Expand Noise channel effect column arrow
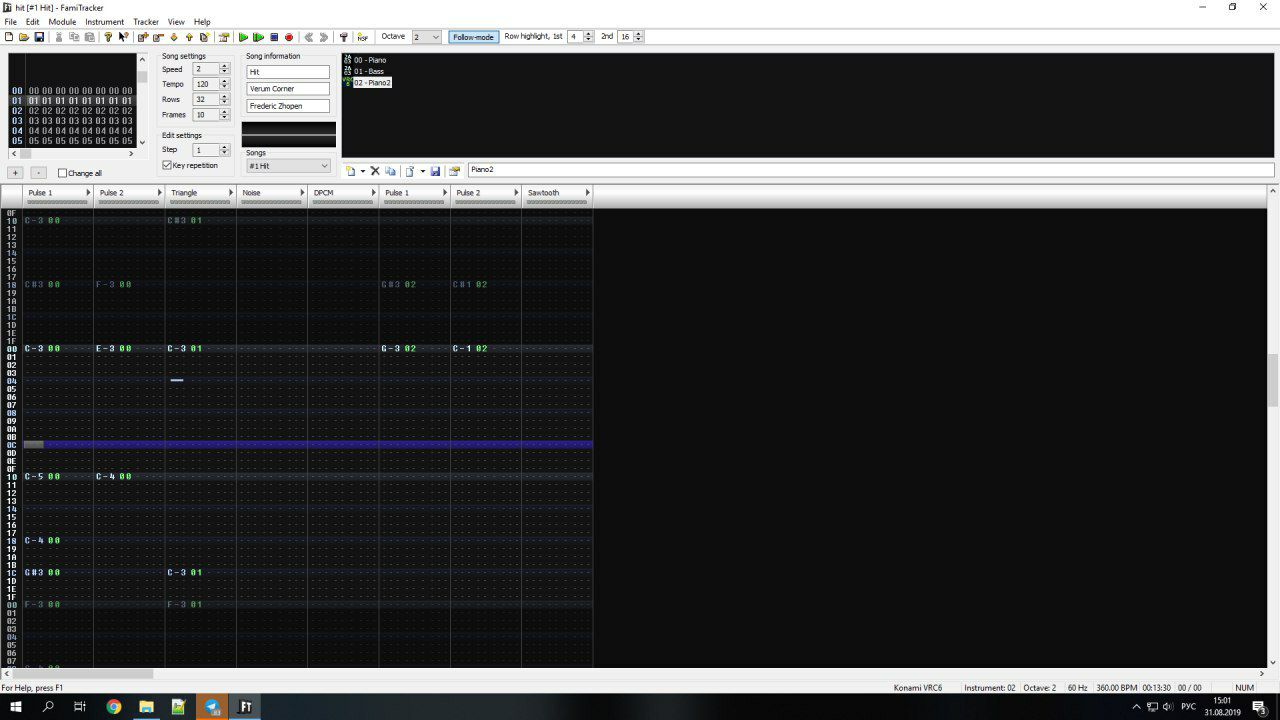1280x720 pixels. 302,192
